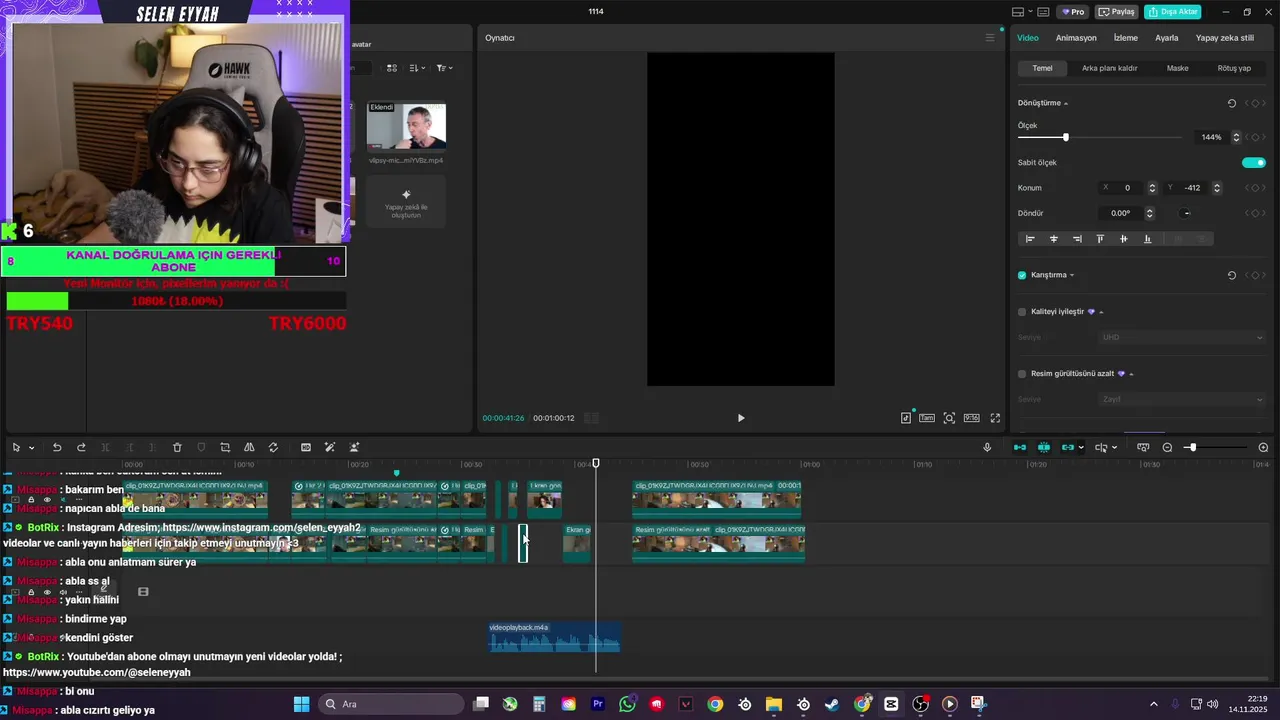Toggle clip linkage in the timeline
The width and height of the screenshot is (1280, 720).
click(1067, 447)
